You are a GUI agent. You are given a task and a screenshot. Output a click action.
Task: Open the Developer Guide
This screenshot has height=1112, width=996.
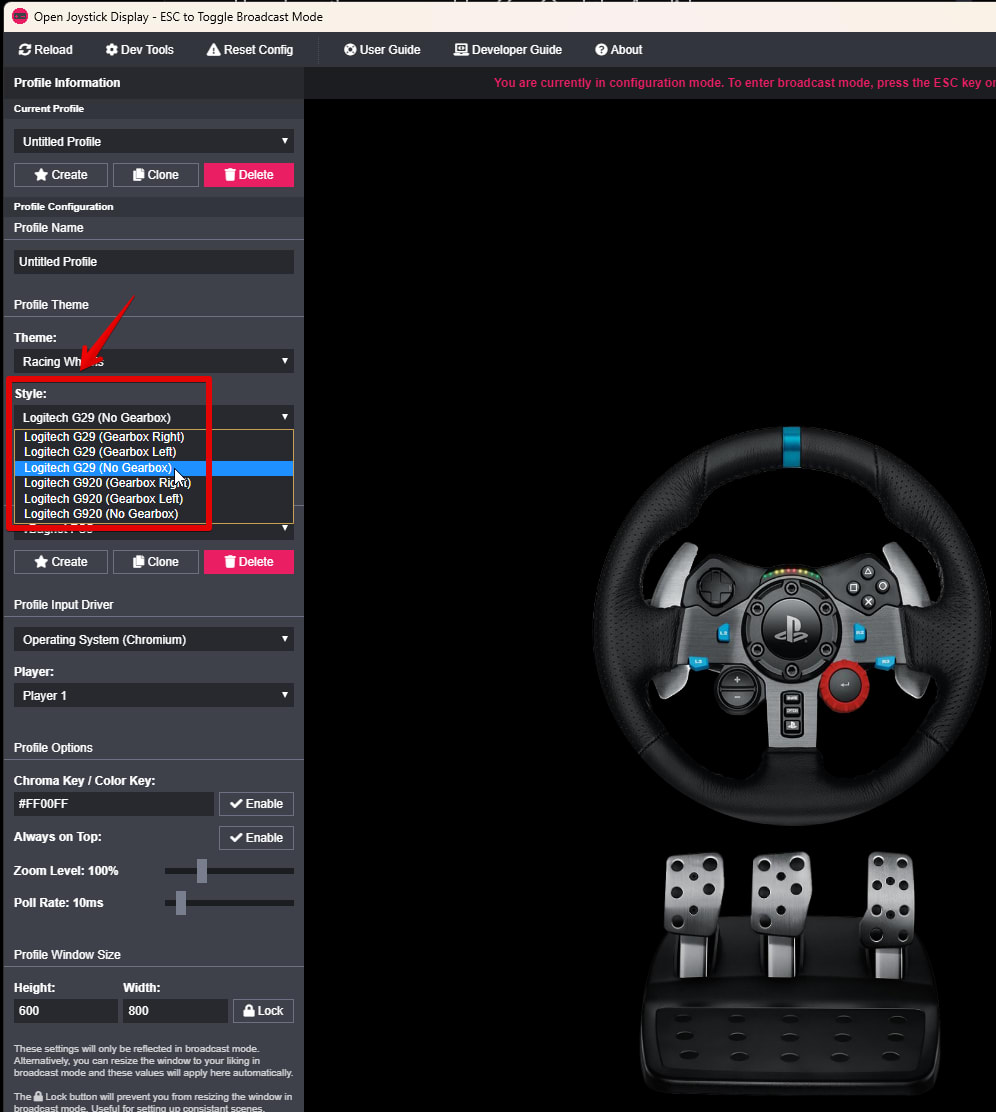[x=508, y=50]
